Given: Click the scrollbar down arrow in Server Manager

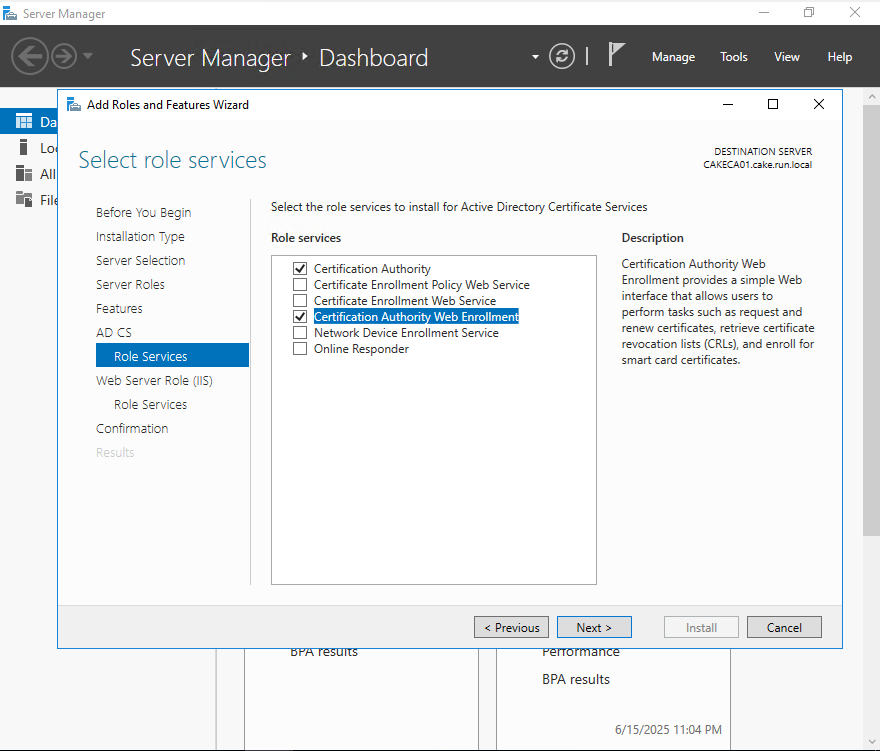Looking at the screenshot, I should pyautogui.click(x=872, y=743).
